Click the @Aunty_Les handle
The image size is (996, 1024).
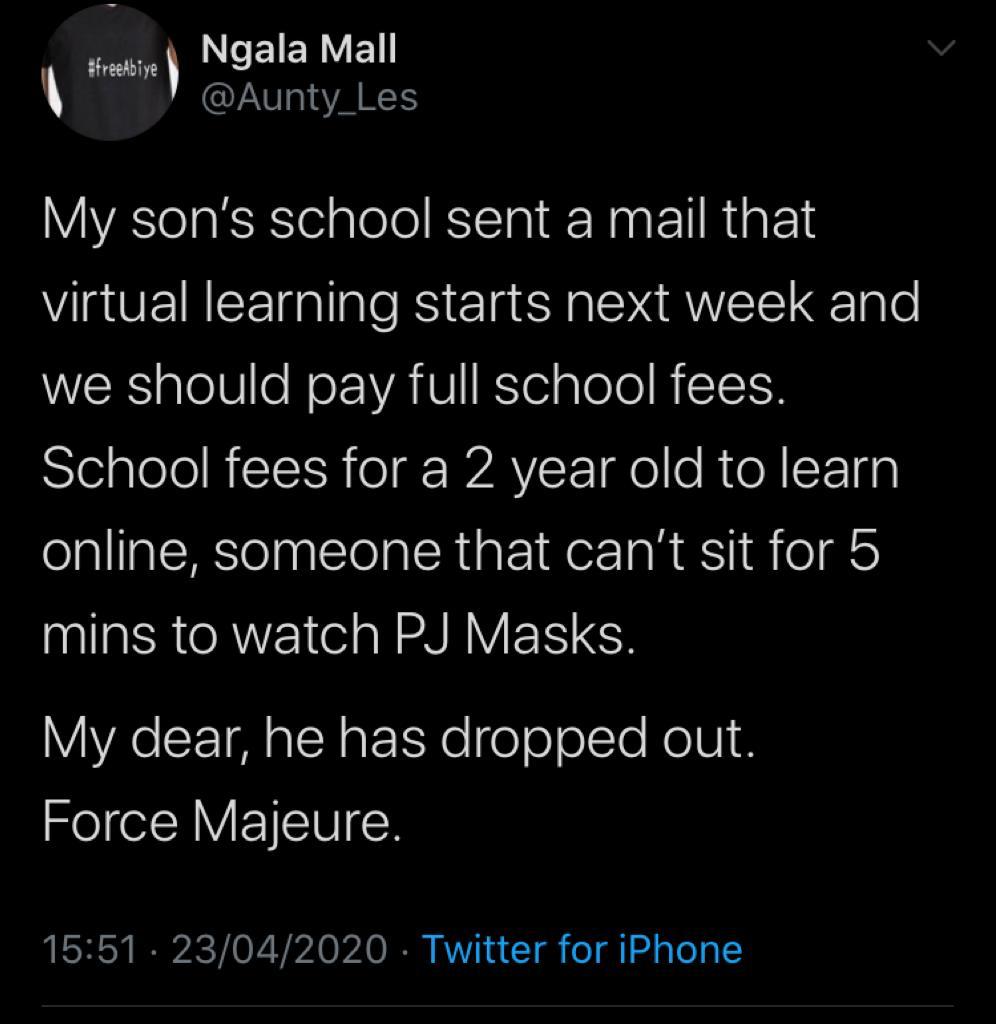(x=309, y=98)
